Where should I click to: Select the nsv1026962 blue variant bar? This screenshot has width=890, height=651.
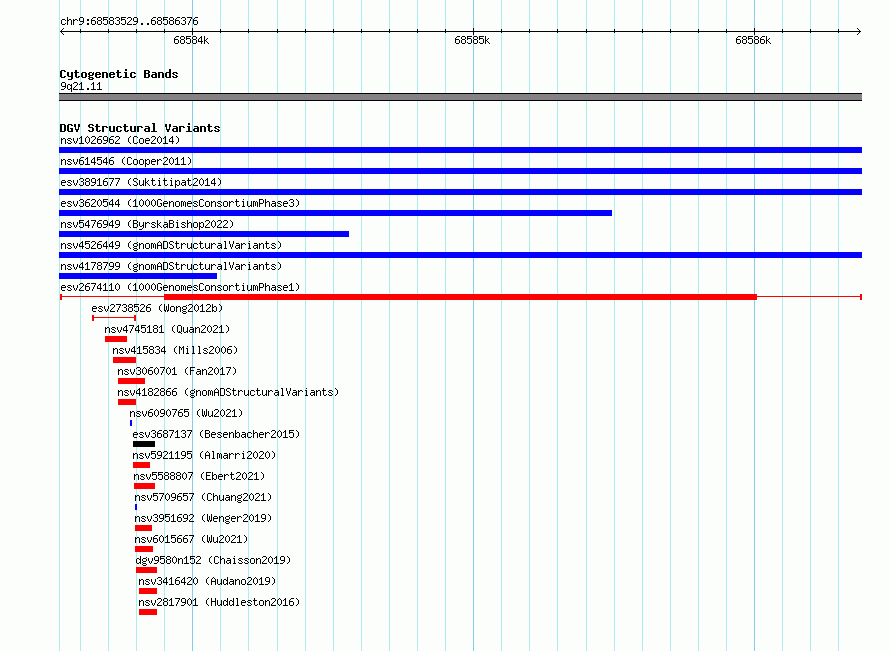coord(460,150)
